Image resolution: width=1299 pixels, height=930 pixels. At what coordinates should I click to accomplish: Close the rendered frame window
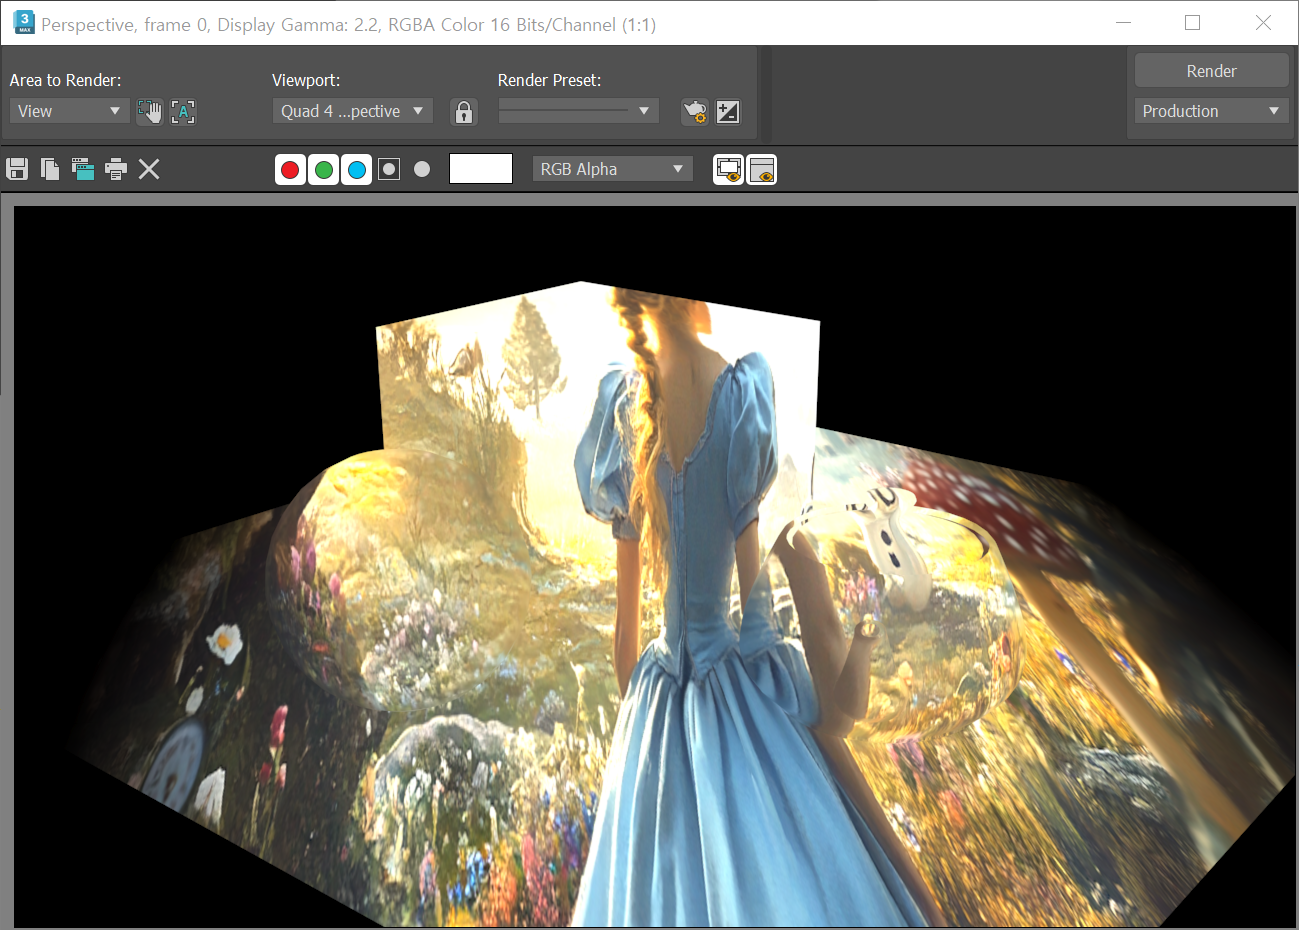coord(1263,22)
